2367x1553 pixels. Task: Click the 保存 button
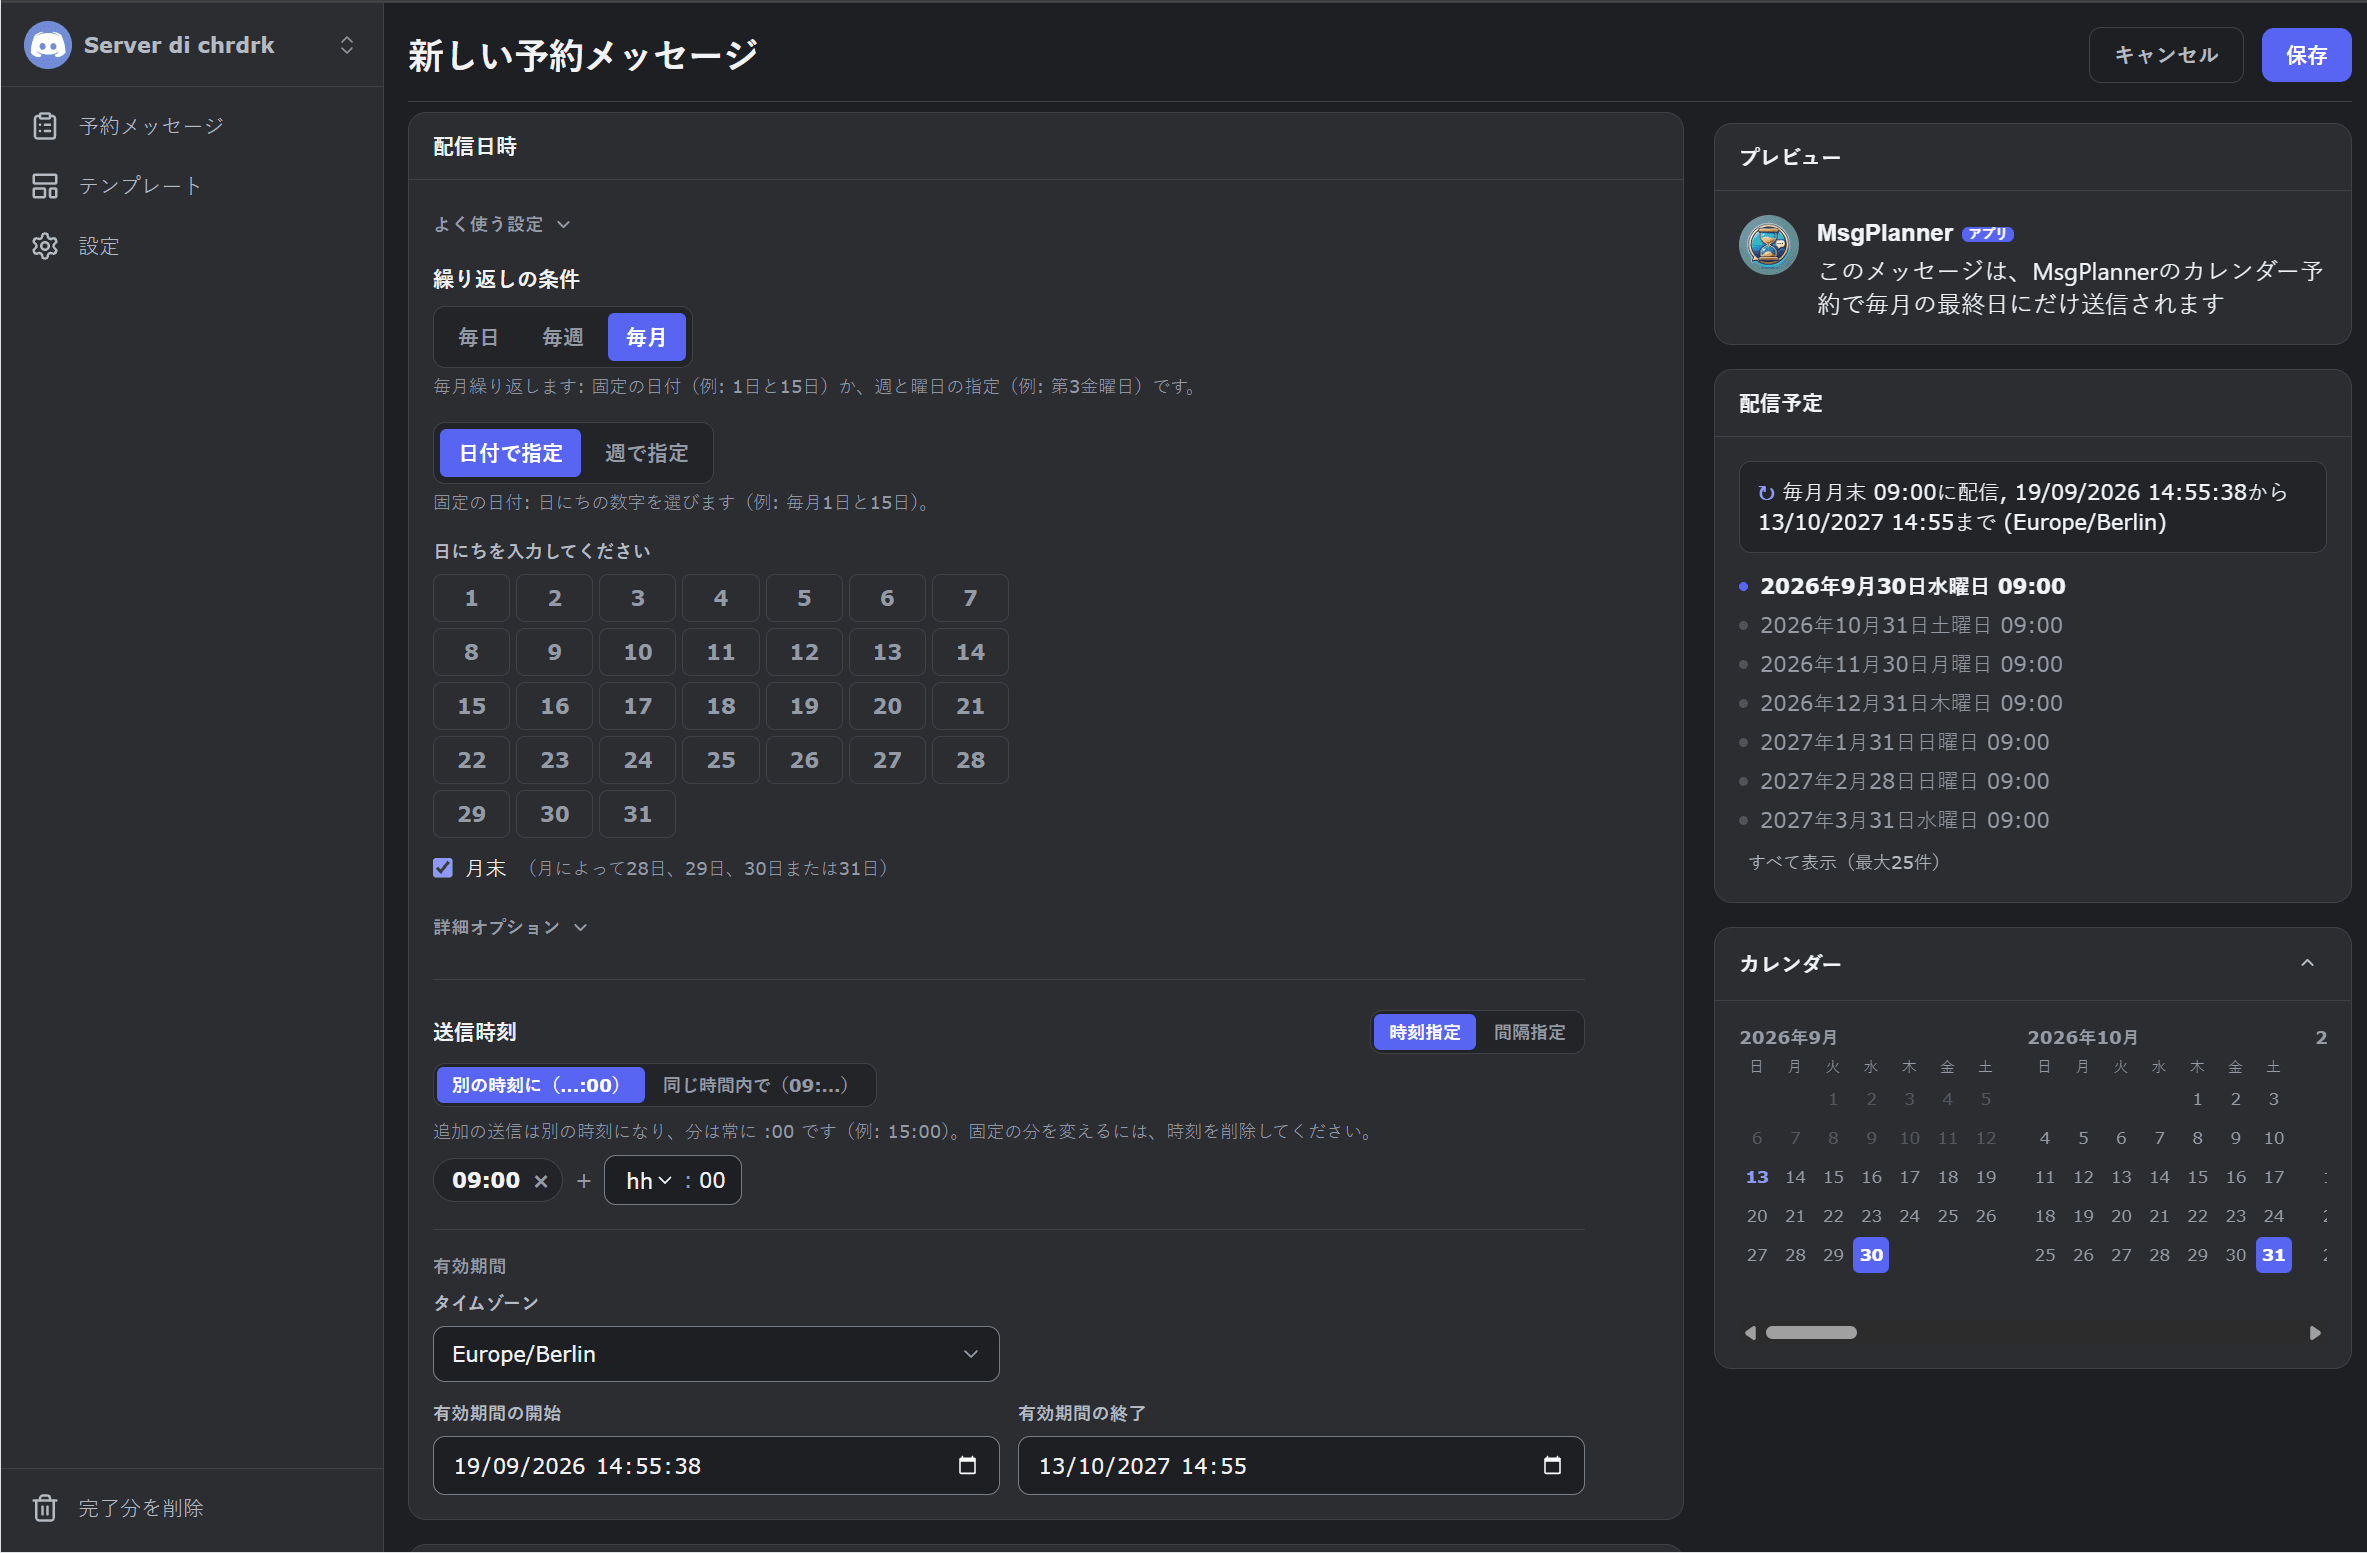tap(2306, 55)
